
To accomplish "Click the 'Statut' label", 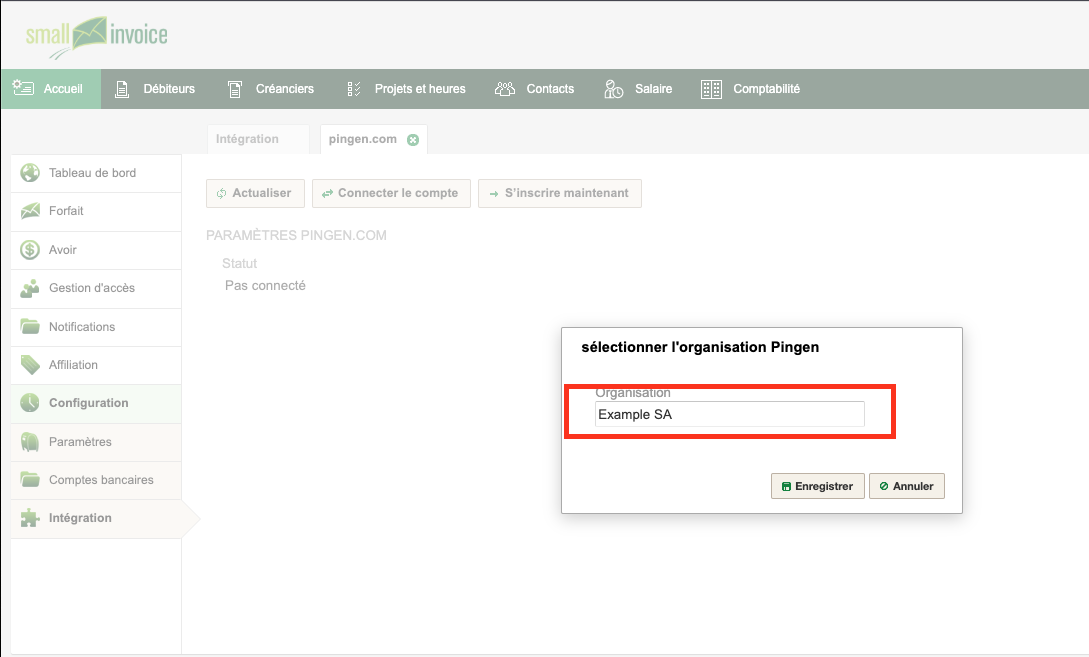I will 240,263.
